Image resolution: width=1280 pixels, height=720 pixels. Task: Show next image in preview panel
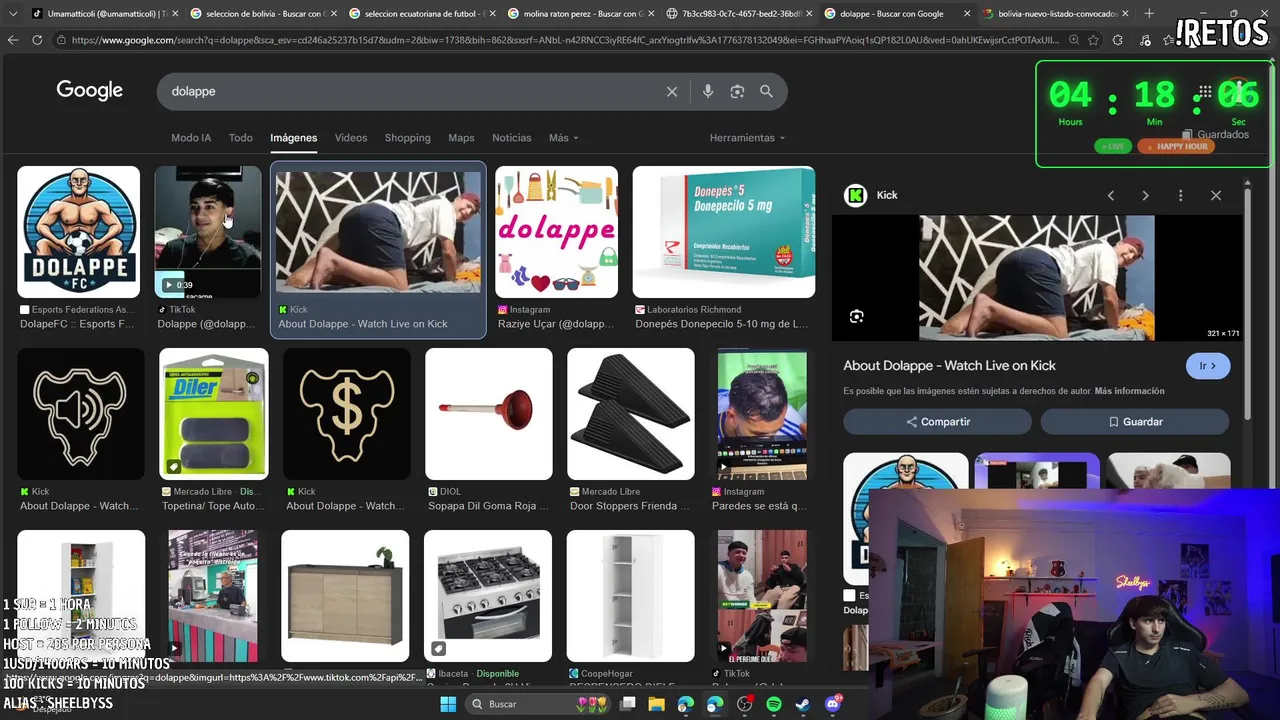1145,195
